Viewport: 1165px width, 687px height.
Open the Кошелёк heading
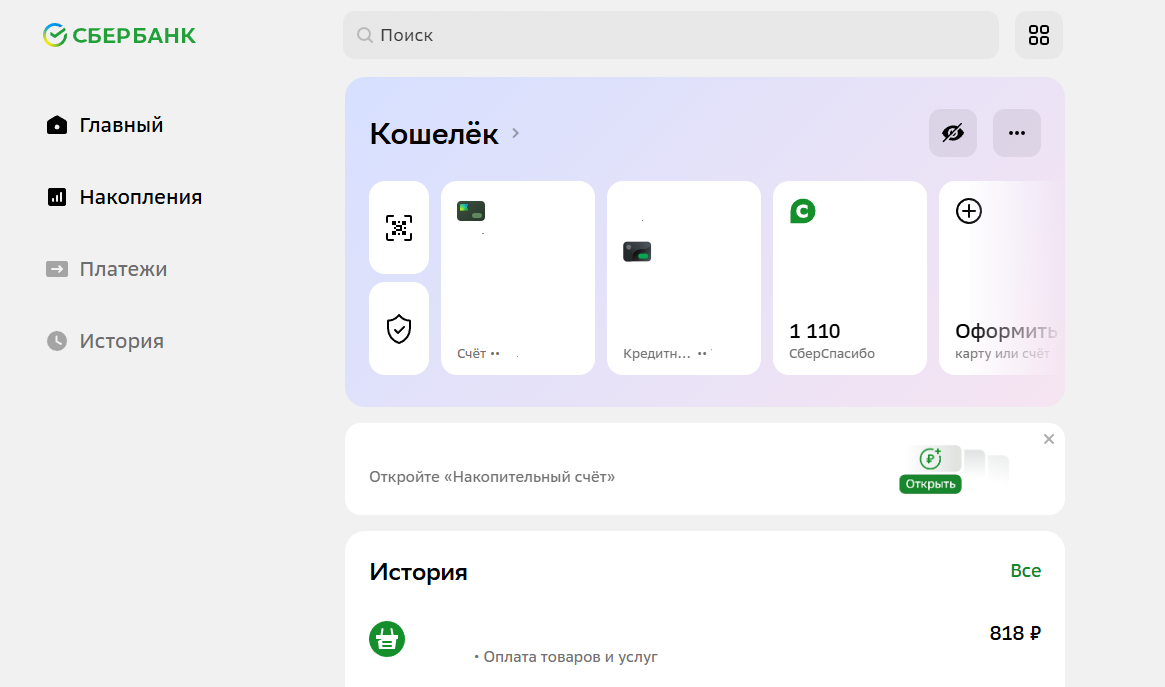[x=434, y=134]
